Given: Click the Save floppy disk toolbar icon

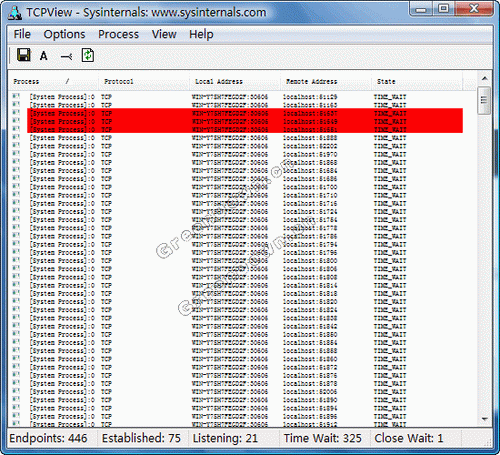Looking at the screenshot, I should (x=24, y=55).
